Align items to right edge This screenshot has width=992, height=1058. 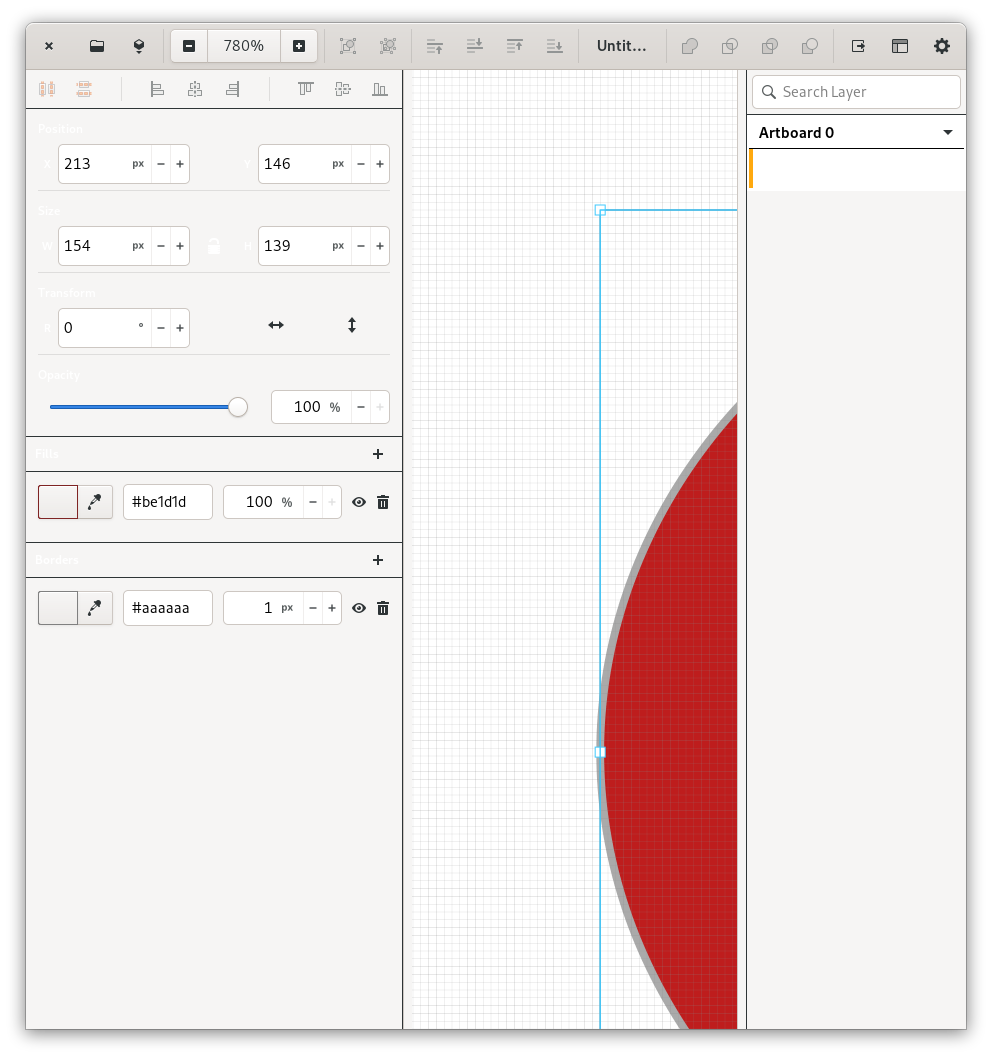233,89
